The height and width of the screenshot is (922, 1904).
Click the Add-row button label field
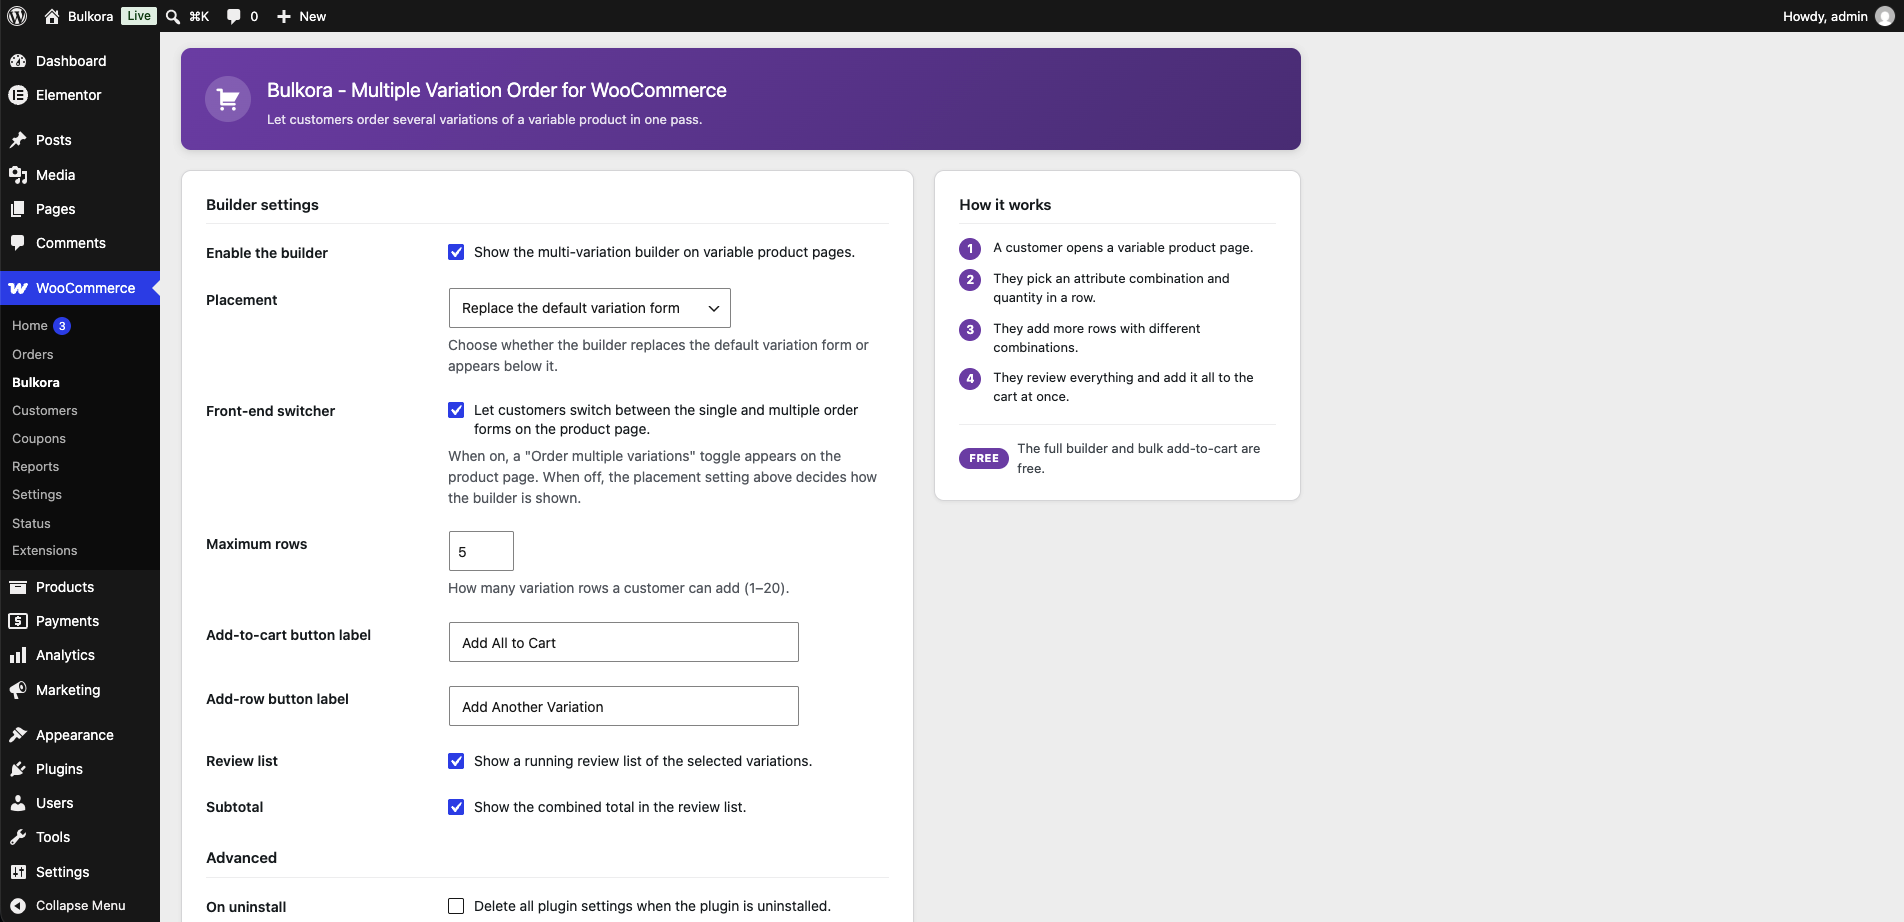pos(624,706)
